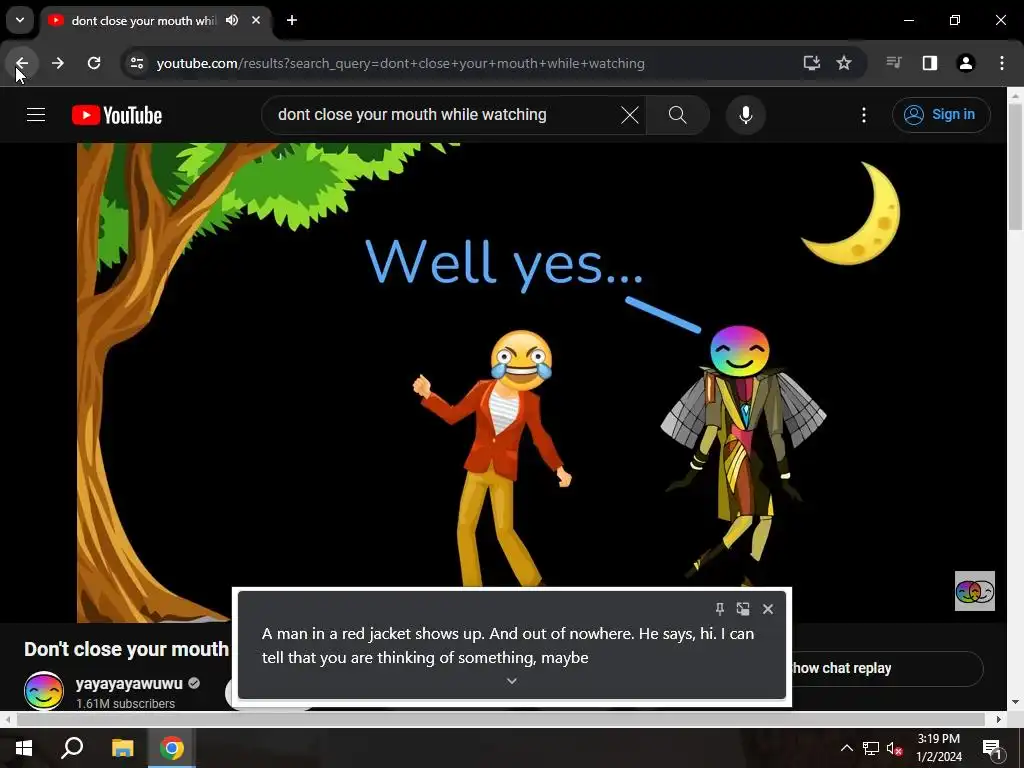
Task: Open File Explorer from taskbar
Action: [122, 748]
